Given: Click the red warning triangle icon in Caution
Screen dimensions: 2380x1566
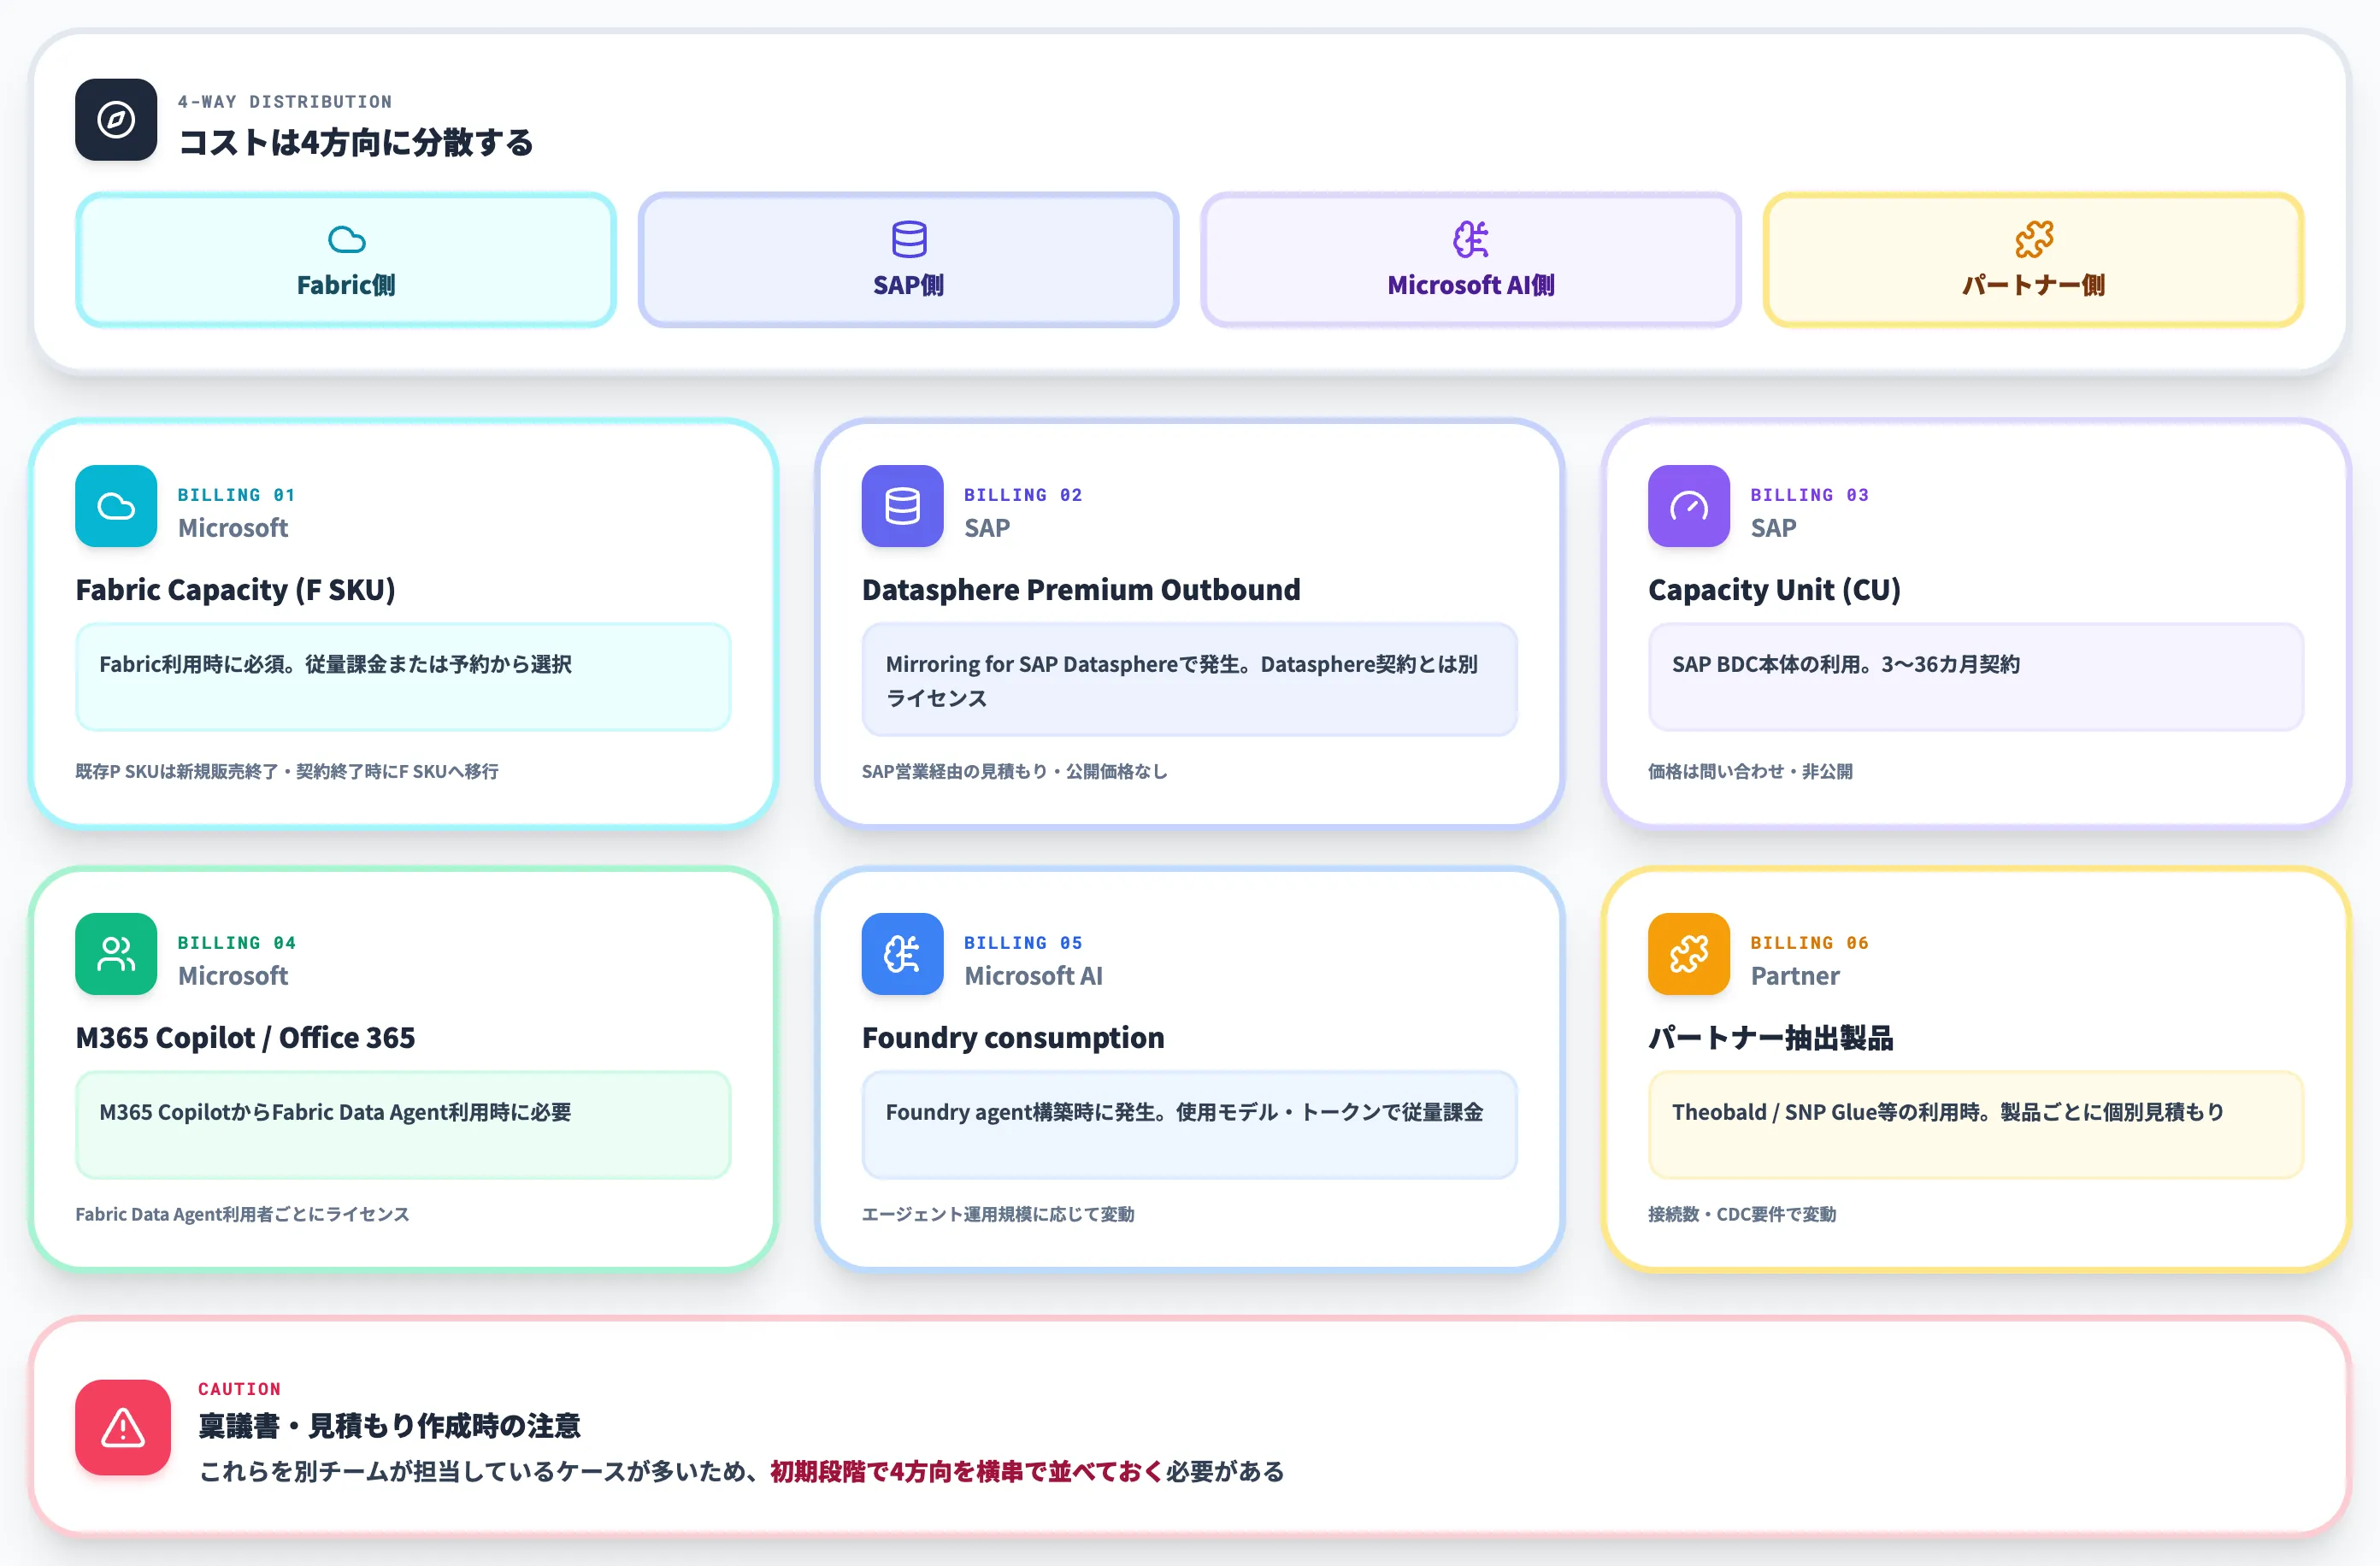Looking at the screenshot, I should 123,1427.
